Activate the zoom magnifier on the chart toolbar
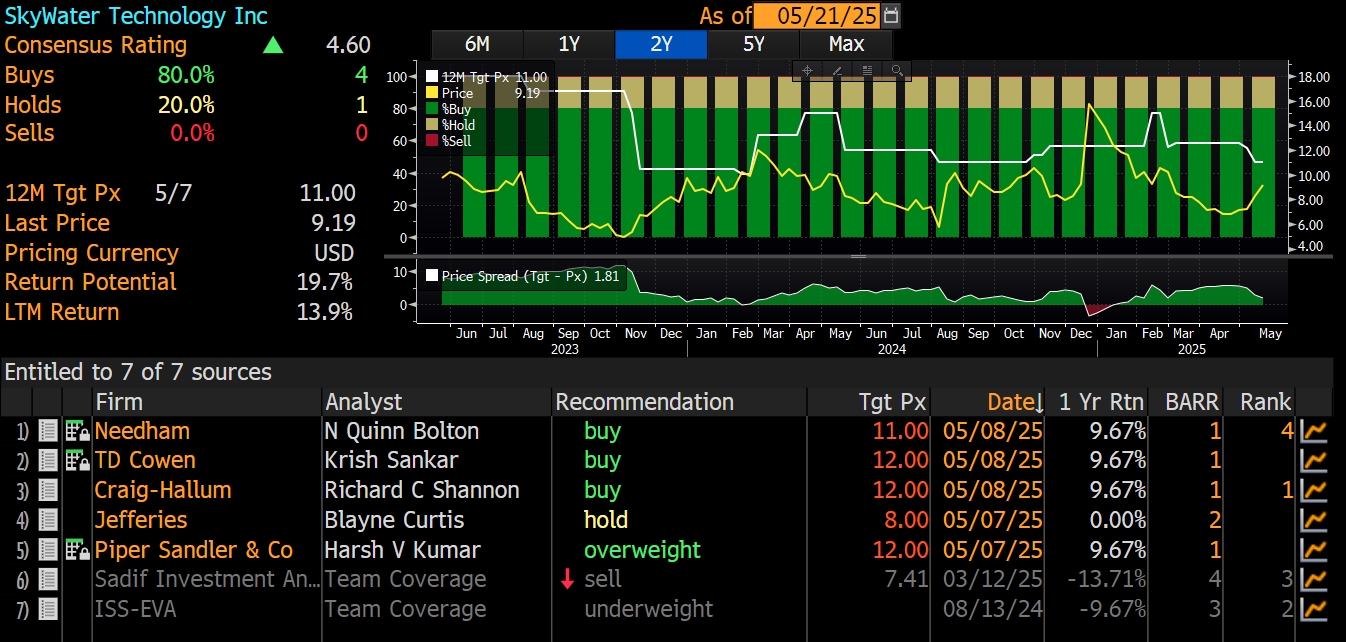The width and height of the screenshot is (1346, 642). click(897, 71)
